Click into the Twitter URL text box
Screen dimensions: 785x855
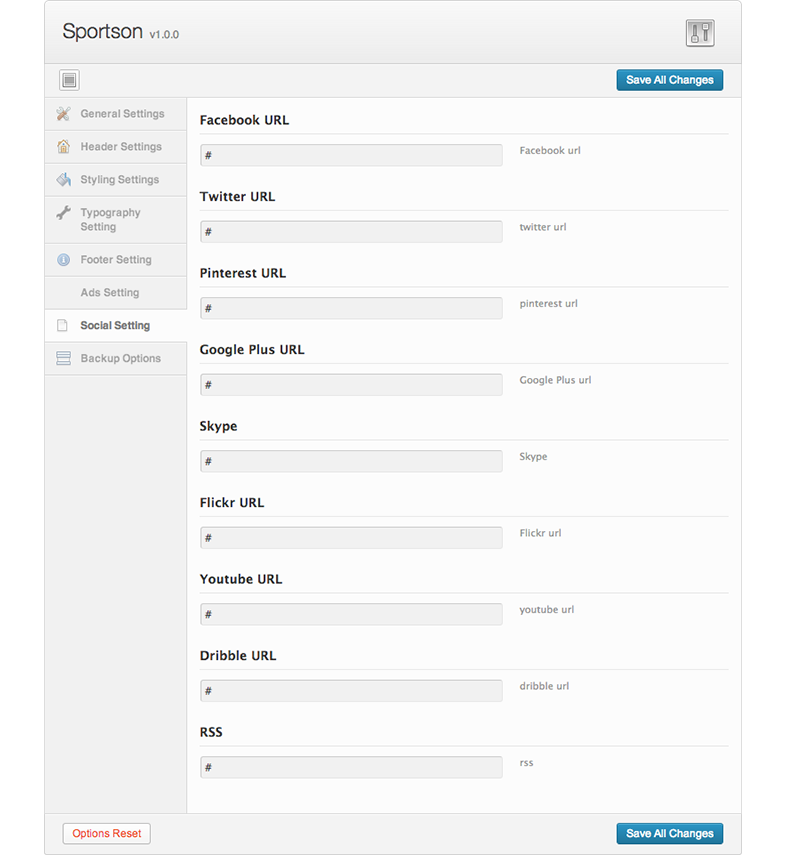(351, 232)
